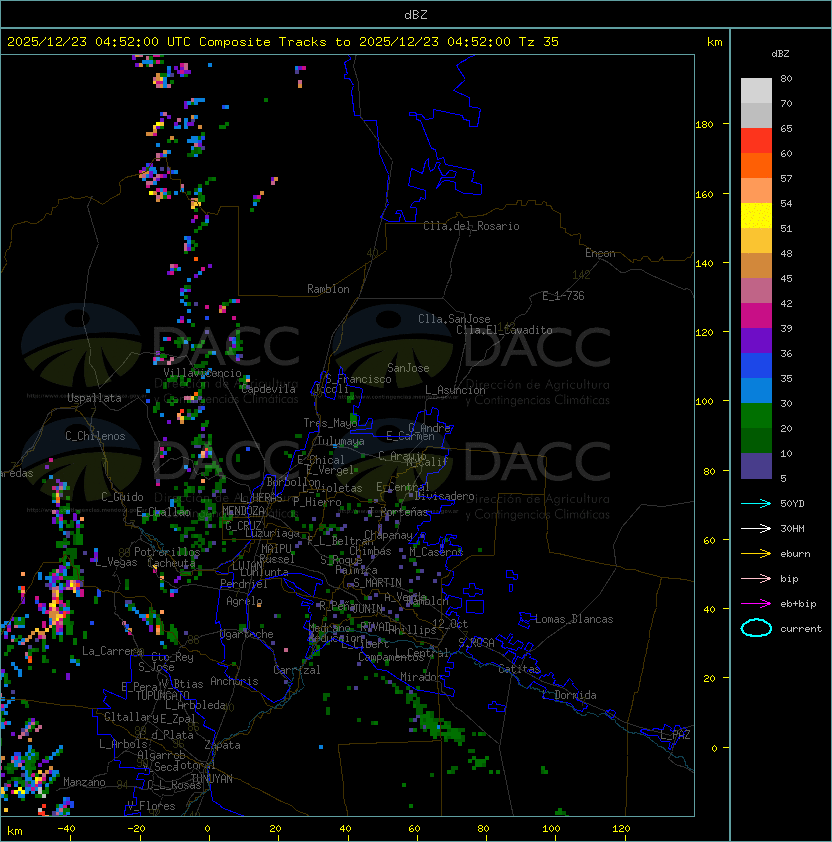Click the '-40' km tick on bottom axis
Image resolution: width=832 pixels, height=842 pixels.
tap(66, 829)
